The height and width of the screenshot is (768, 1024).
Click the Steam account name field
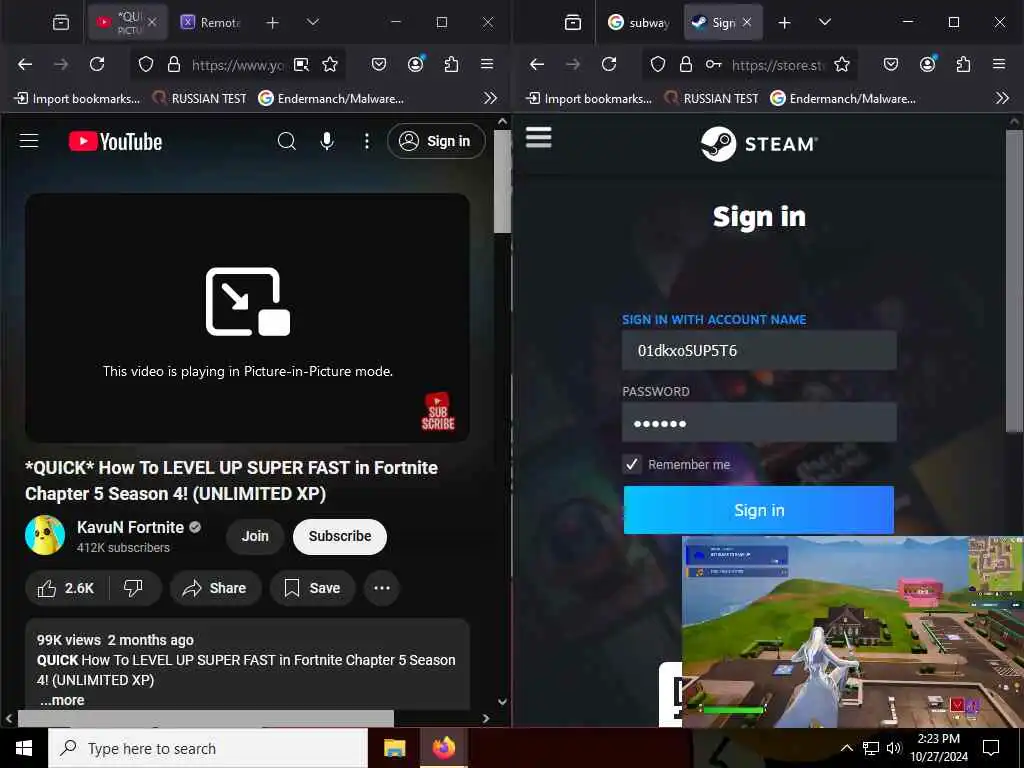coord(759,351)
